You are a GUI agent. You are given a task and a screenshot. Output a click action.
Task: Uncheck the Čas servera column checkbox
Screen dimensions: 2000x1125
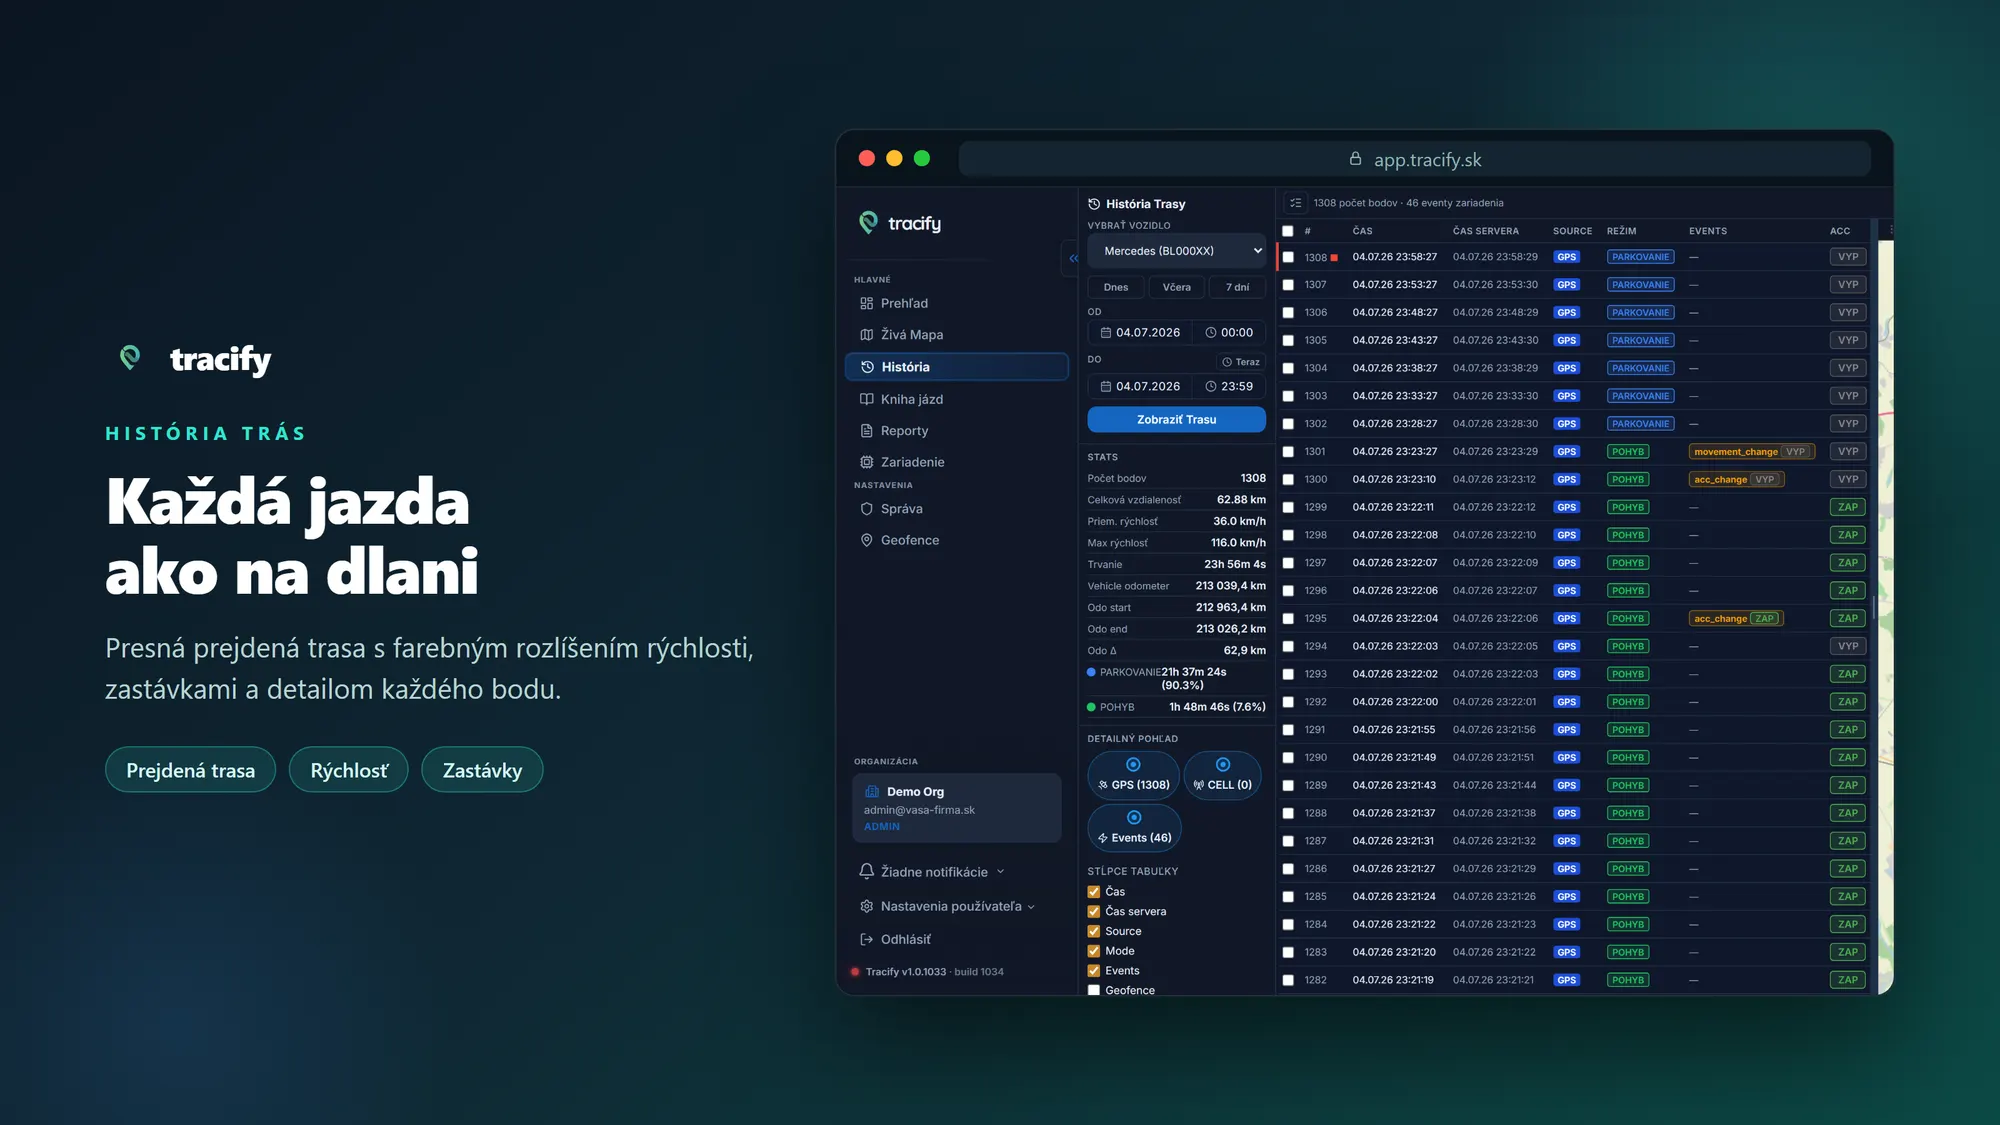pyautogui.click(x=1093, y=912)
